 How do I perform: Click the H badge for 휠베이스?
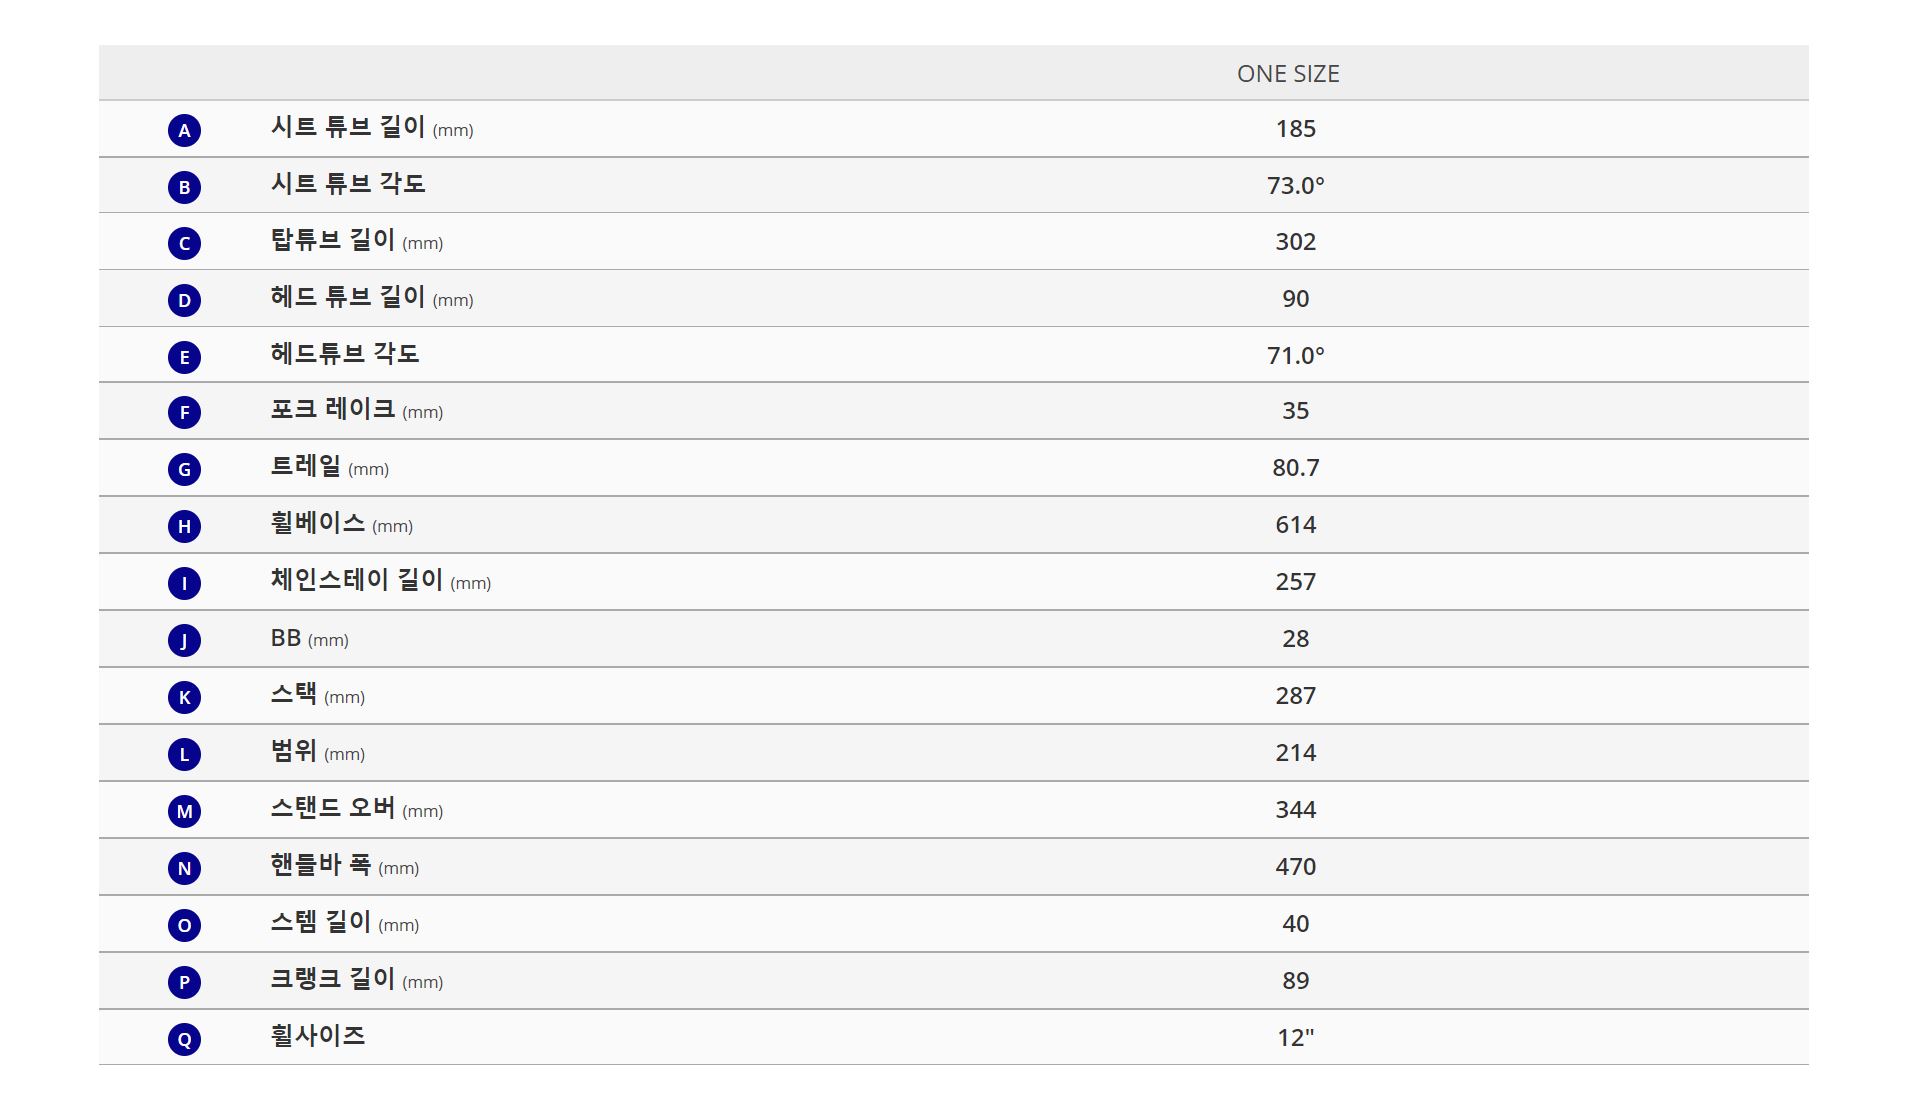tap(184, 526)
